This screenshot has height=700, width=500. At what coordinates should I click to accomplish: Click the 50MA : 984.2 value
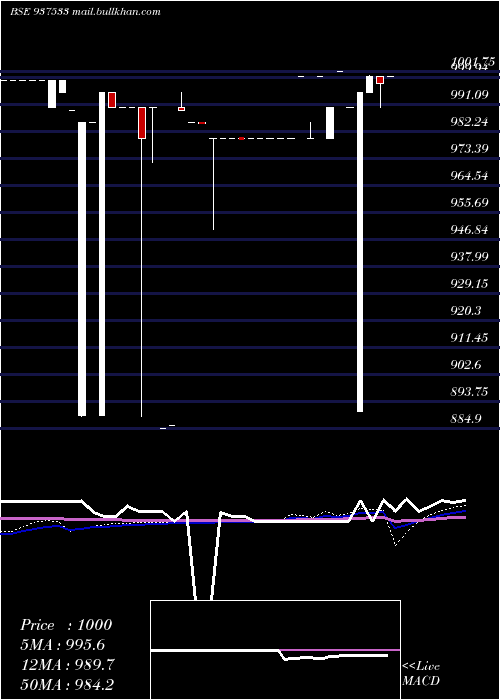(69, 685)
